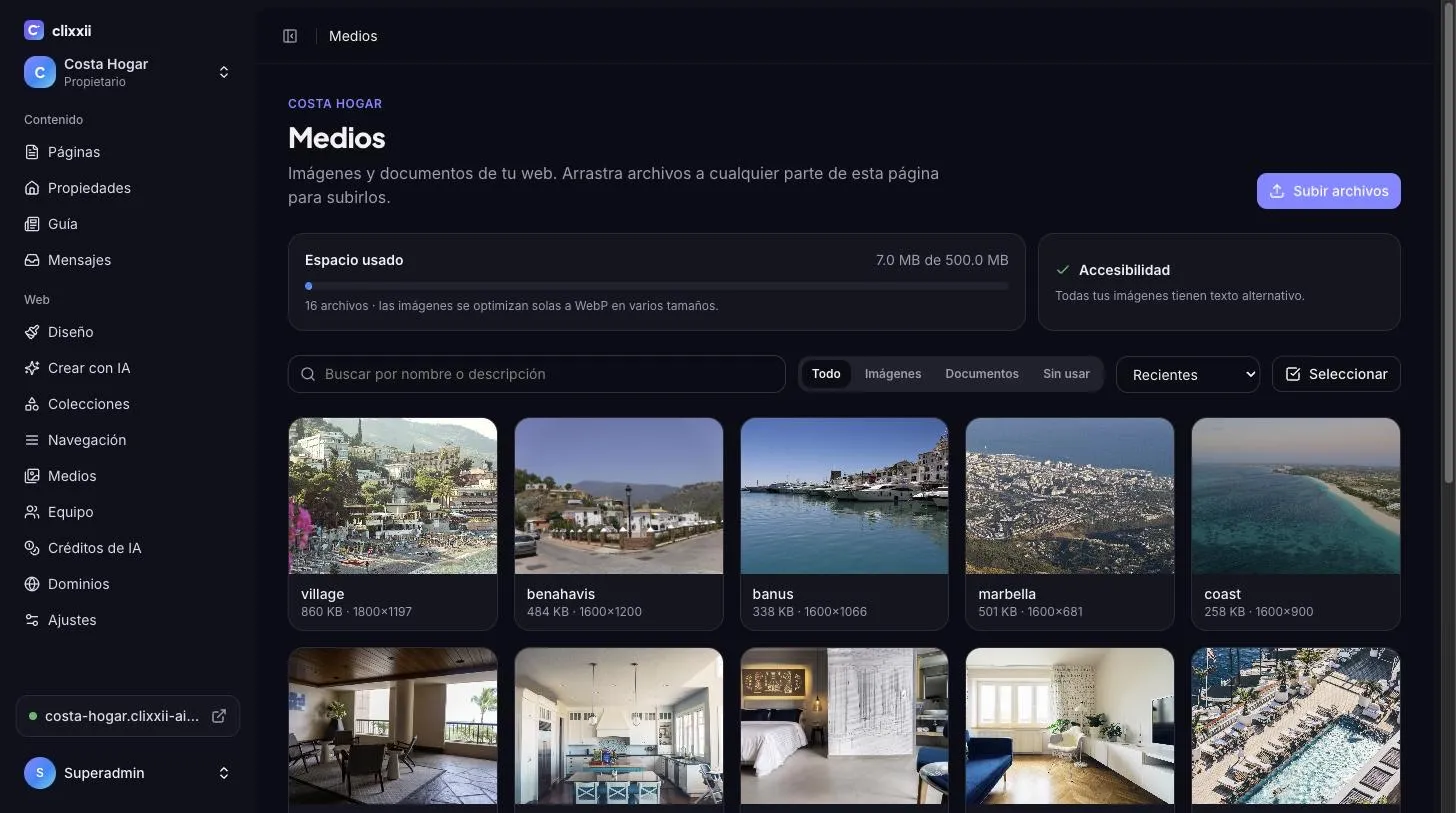This screenshot has width=1456, height=813.
Task: Filter media by Imágenes
Action: click(x=893, y=374)
